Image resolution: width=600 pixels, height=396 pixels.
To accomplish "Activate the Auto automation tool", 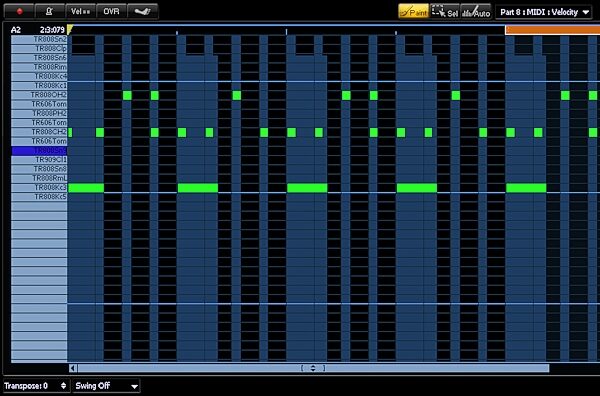I will tap(476, 11).
